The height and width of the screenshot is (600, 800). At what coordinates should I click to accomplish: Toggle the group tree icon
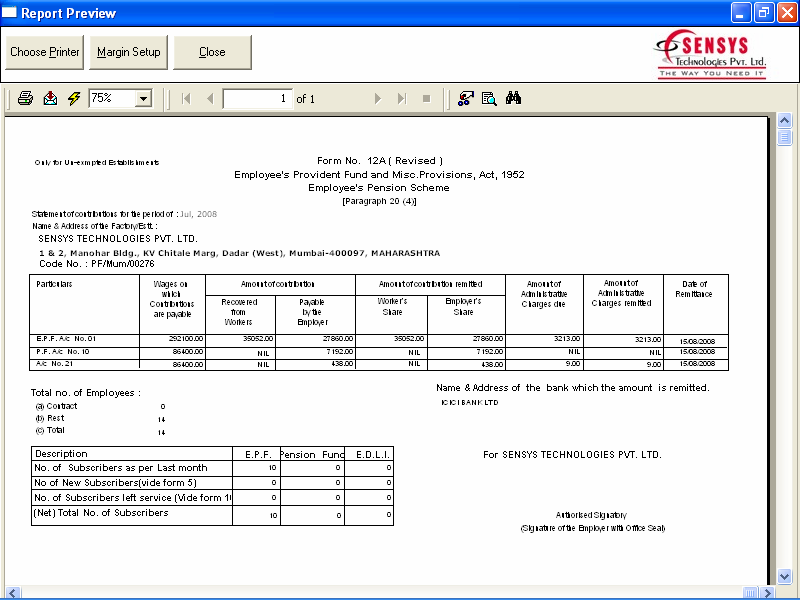[x=465, y=98]
